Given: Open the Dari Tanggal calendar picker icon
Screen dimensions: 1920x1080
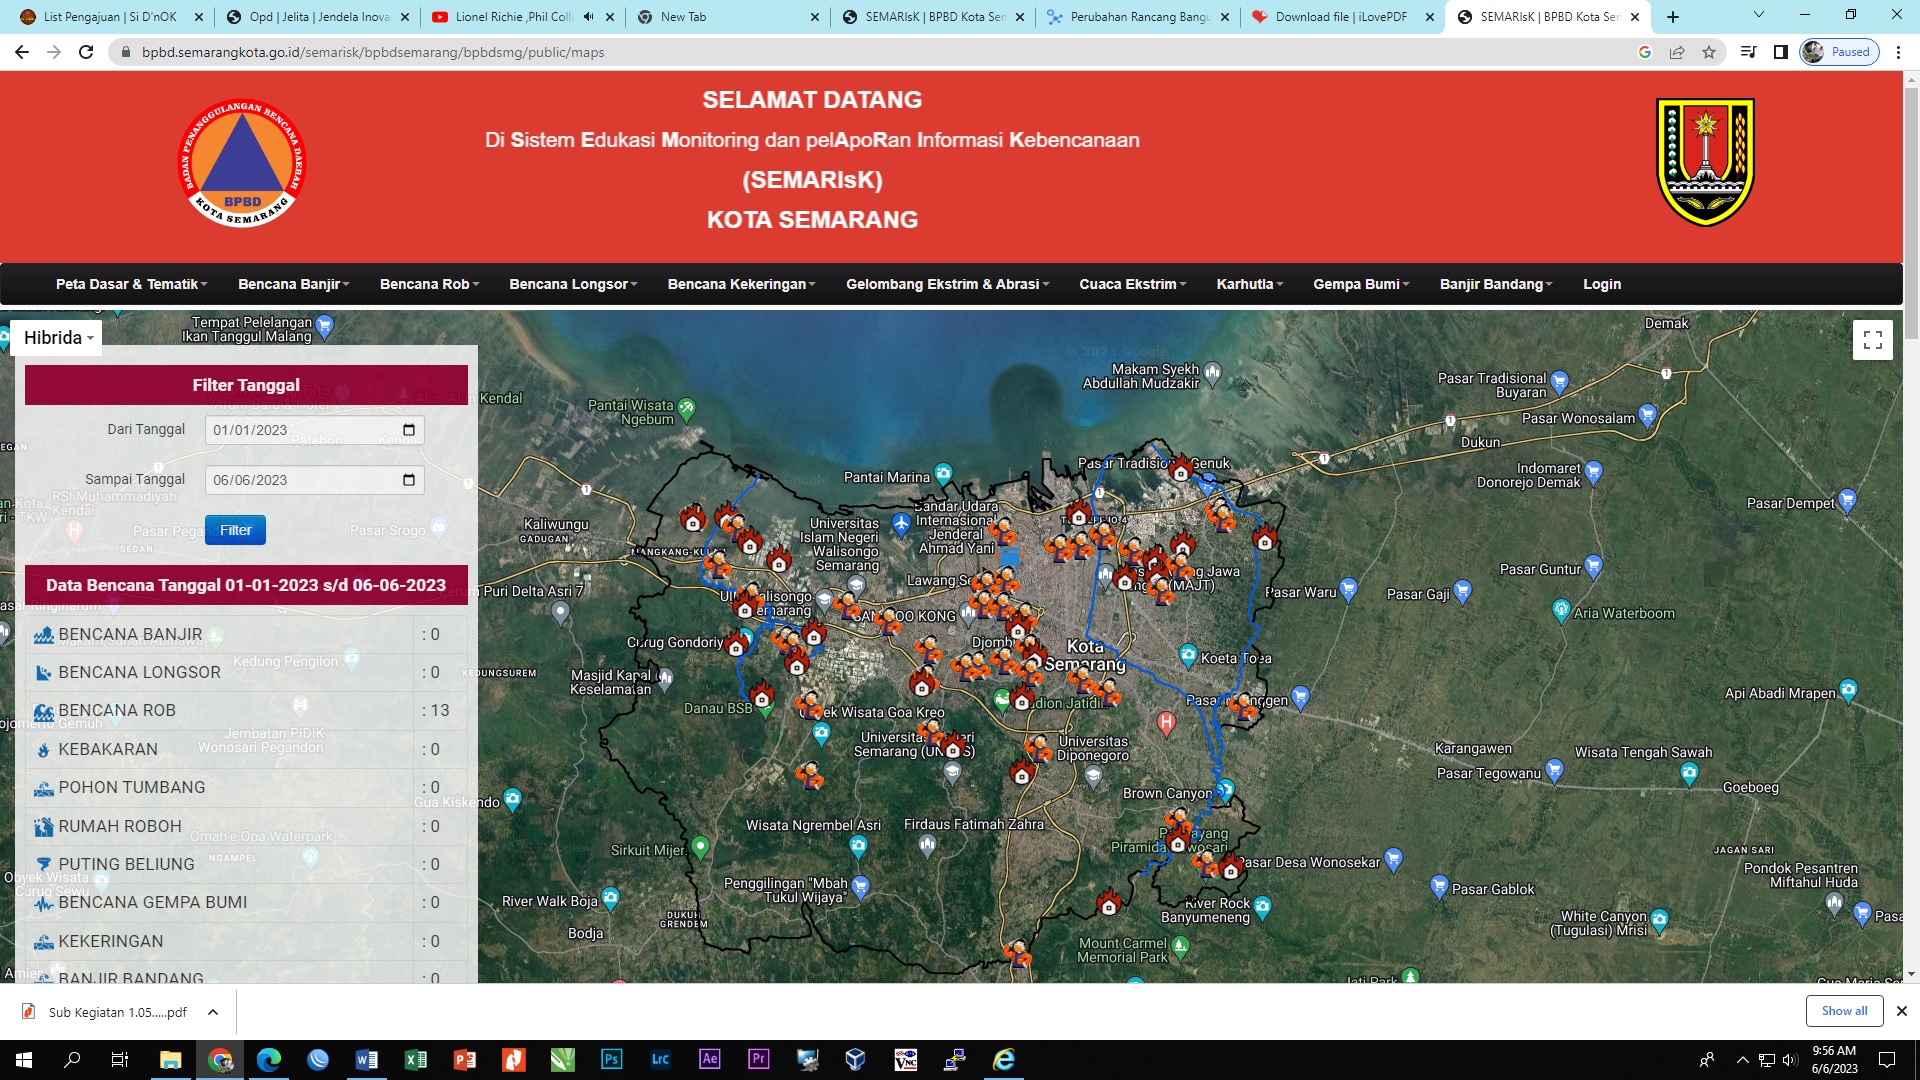Looking at the screenshot, I should click(408, 430).
